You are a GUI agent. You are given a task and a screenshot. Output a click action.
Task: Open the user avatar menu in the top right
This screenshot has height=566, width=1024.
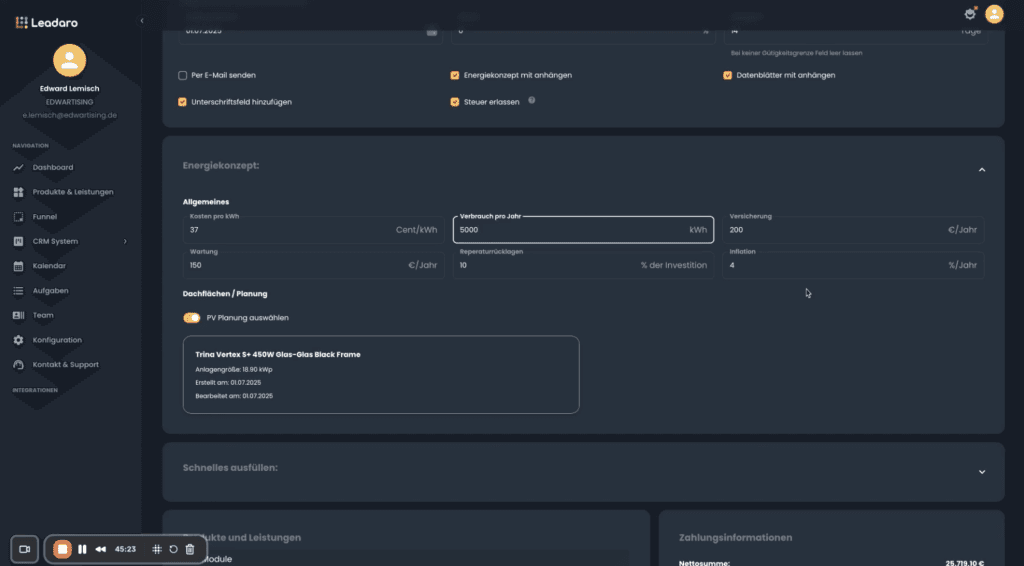[994, 14]
